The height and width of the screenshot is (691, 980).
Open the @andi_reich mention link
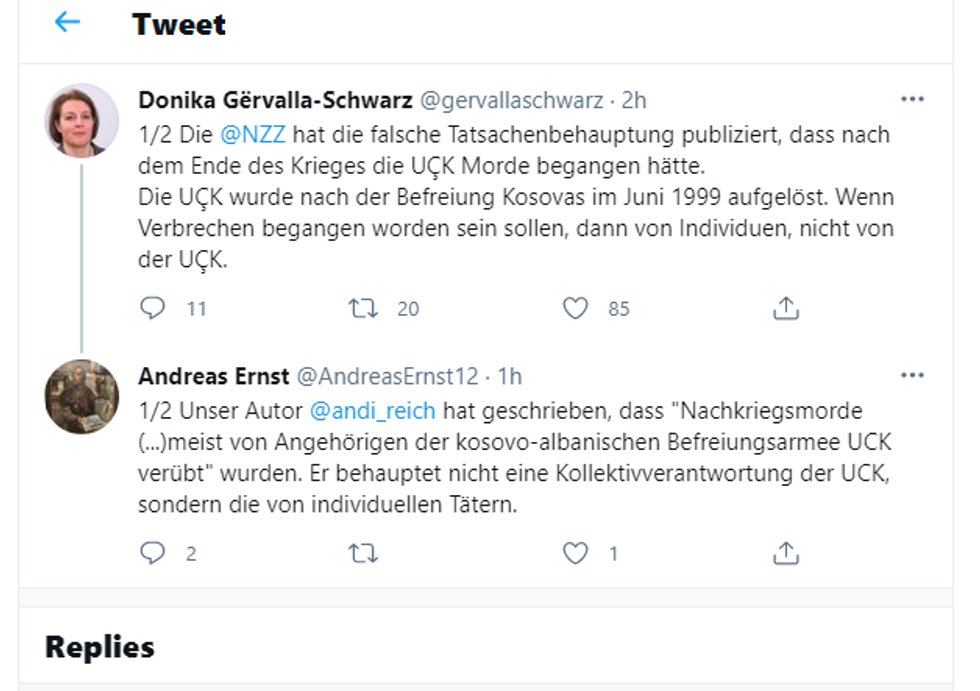373,410
